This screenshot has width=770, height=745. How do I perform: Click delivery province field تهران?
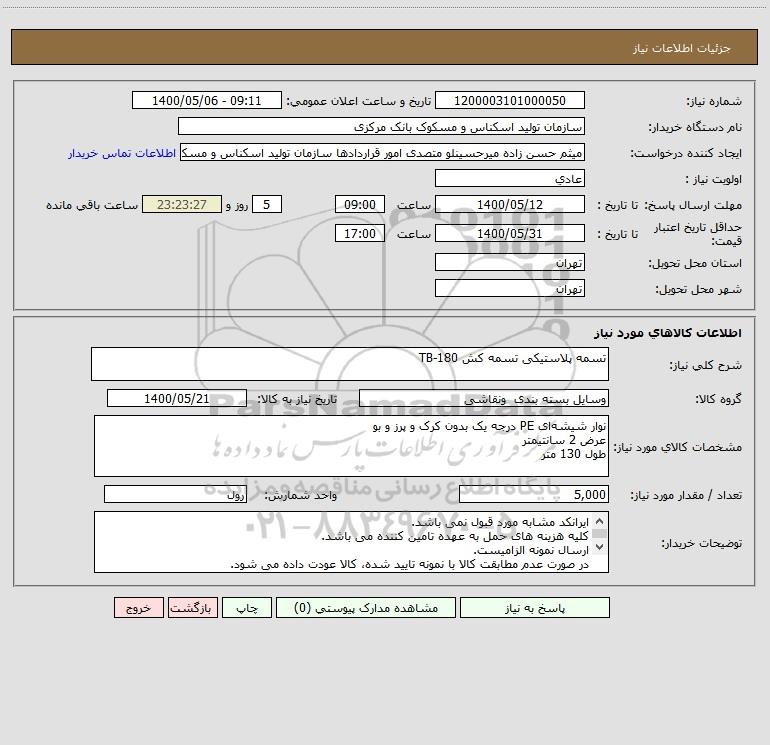coord(510,262)
